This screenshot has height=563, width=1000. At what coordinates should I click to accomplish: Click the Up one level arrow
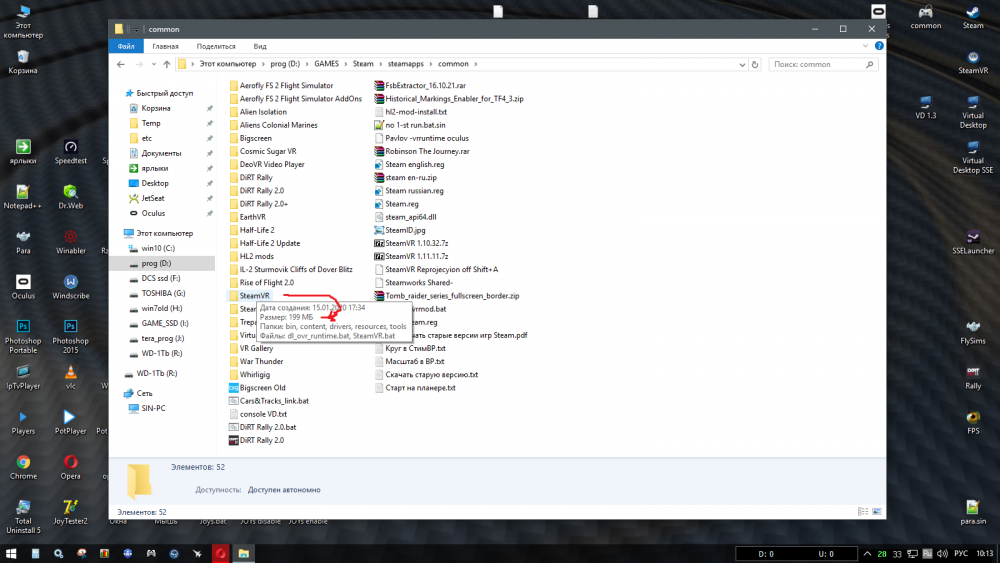[x=166, y=64]
